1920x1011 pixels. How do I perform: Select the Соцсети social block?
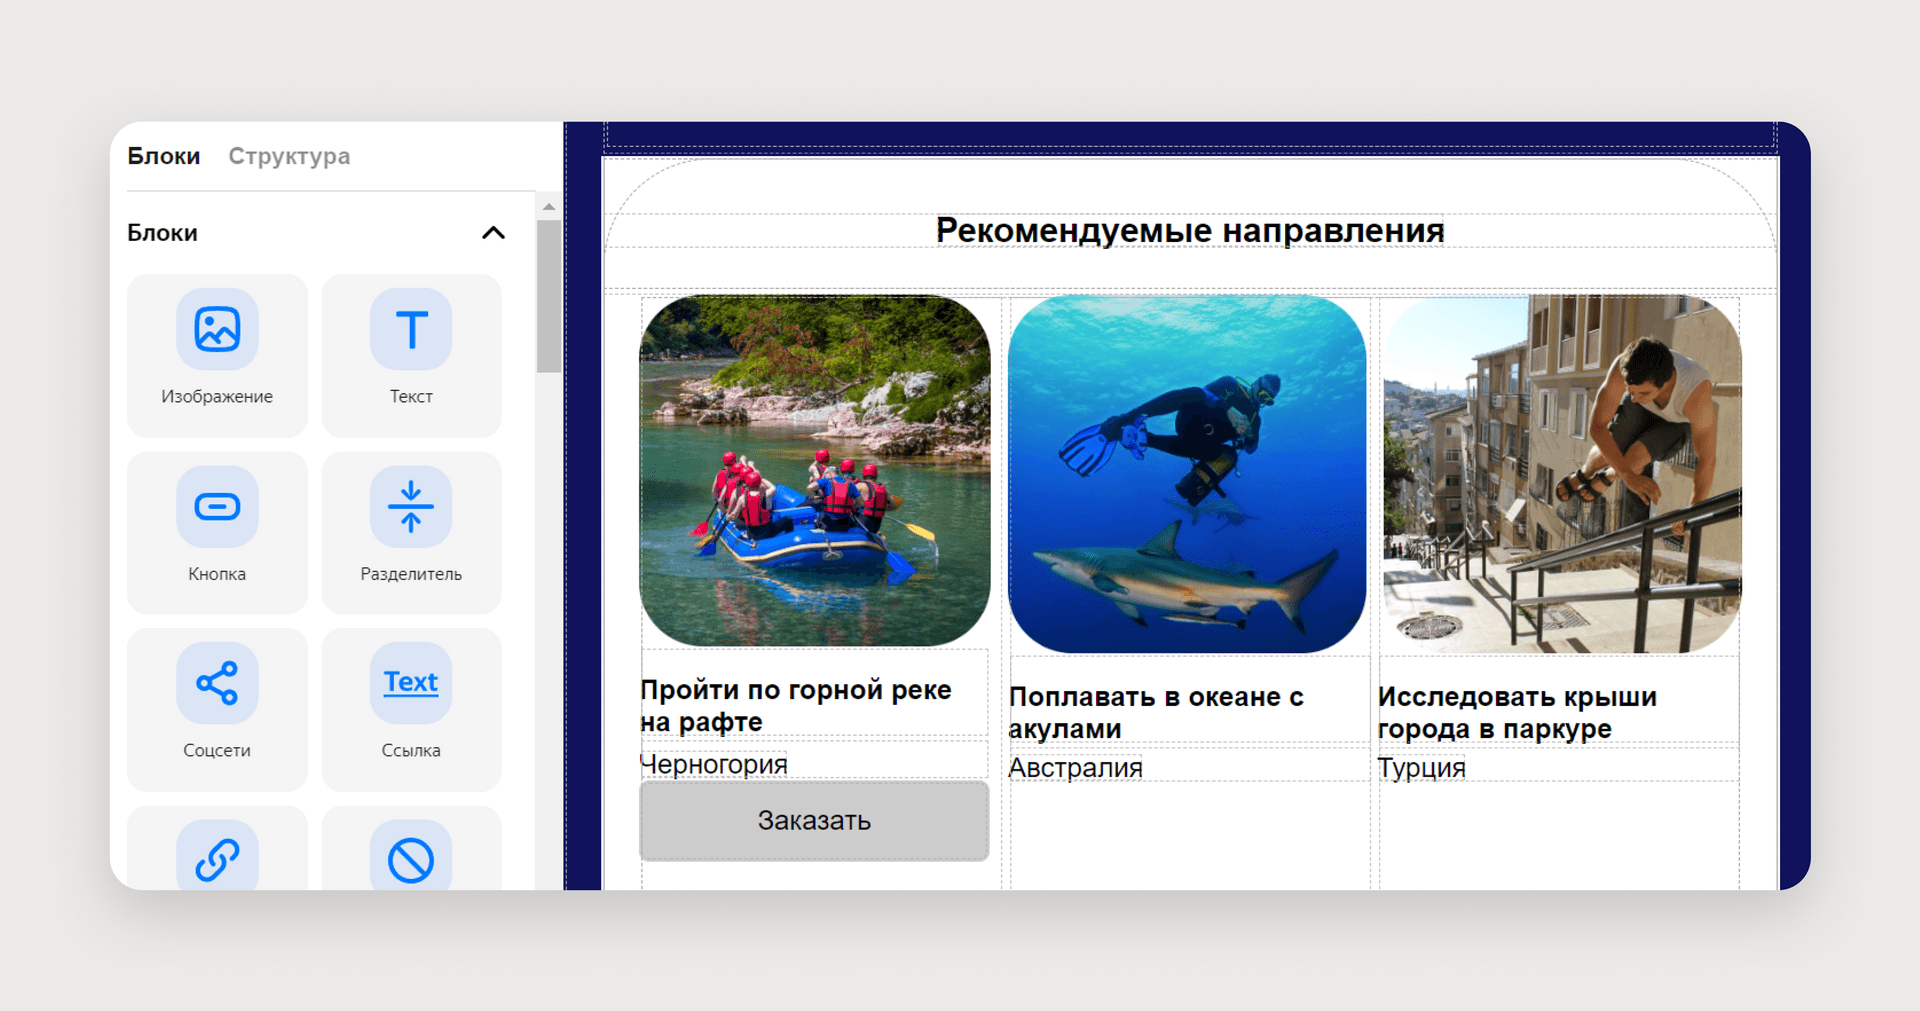click(x=217, y=709)
